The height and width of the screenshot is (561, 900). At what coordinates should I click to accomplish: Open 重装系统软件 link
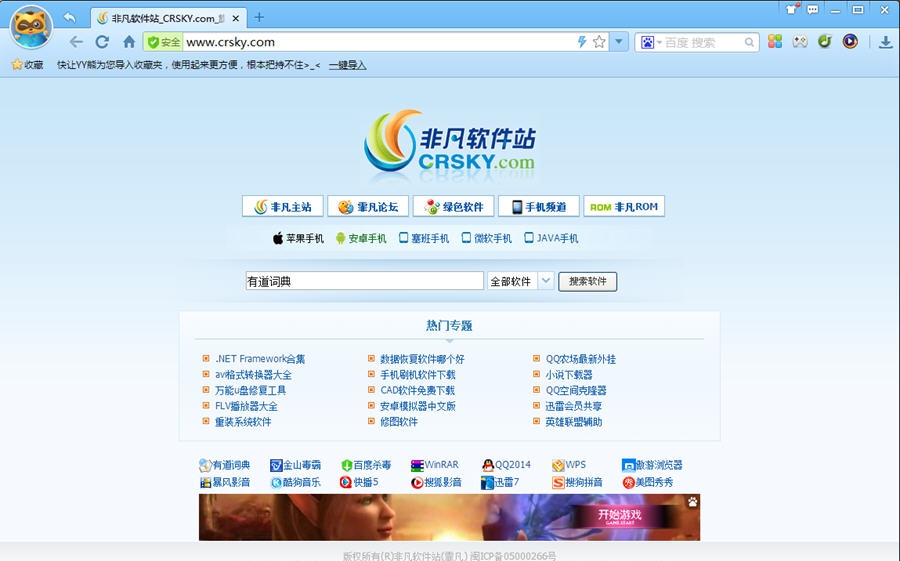[243, 422]
